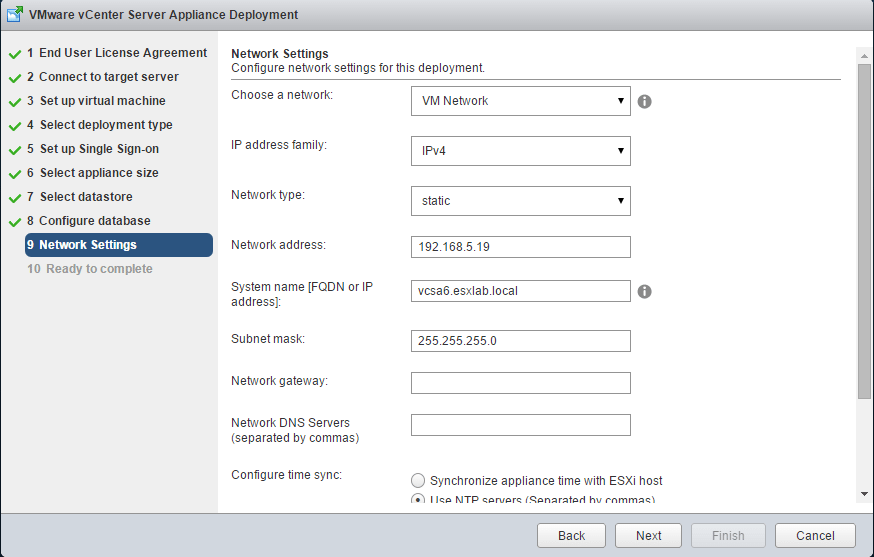Click the System name FQDN input field
This screenshot has height=557, width=874.
tap(521, 291)
